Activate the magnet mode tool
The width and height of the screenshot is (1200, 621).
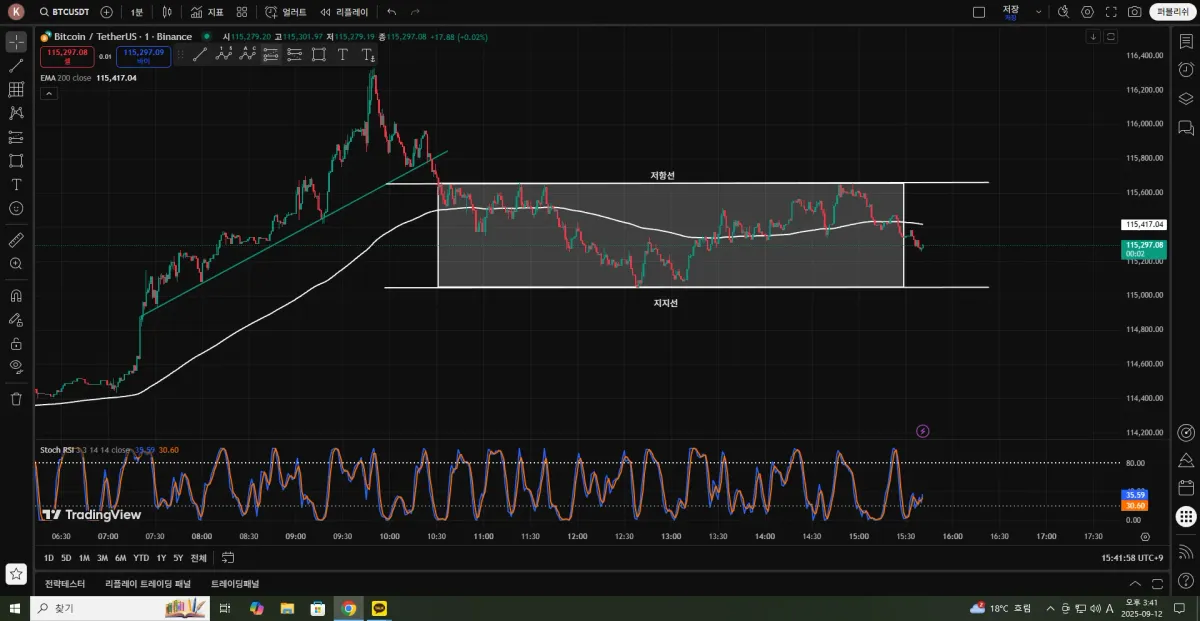[x=16, y=296]
